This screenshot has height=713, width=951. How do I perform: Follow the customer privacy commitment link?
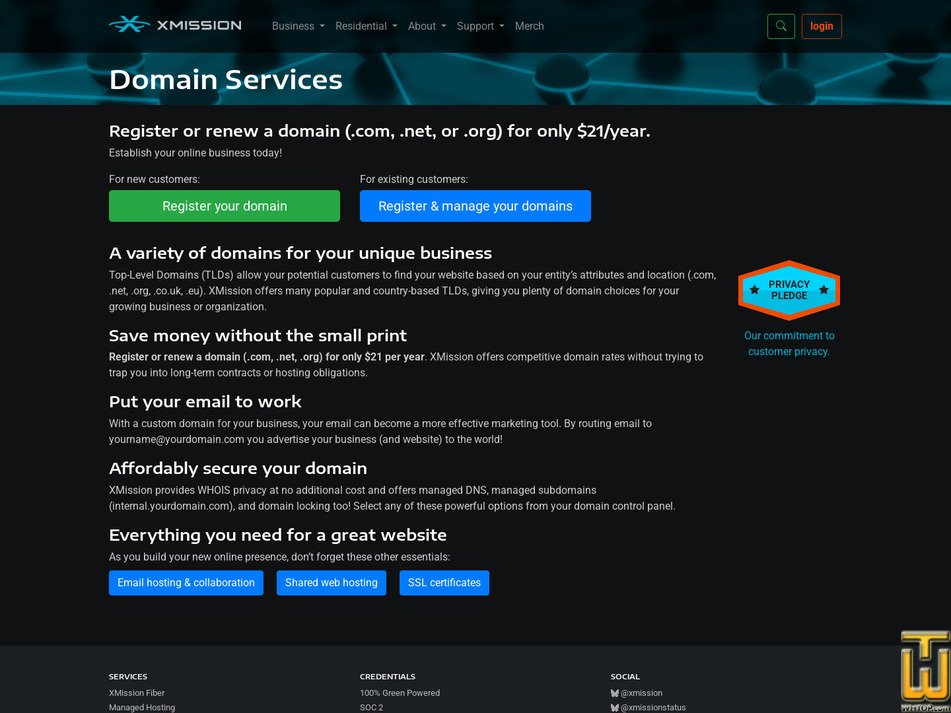[789, 343]
